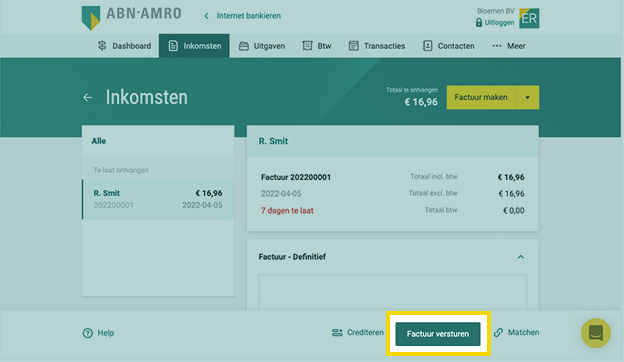The image size is (624, 362).
Task: Open the Btw tab
Action: [316, 46]
